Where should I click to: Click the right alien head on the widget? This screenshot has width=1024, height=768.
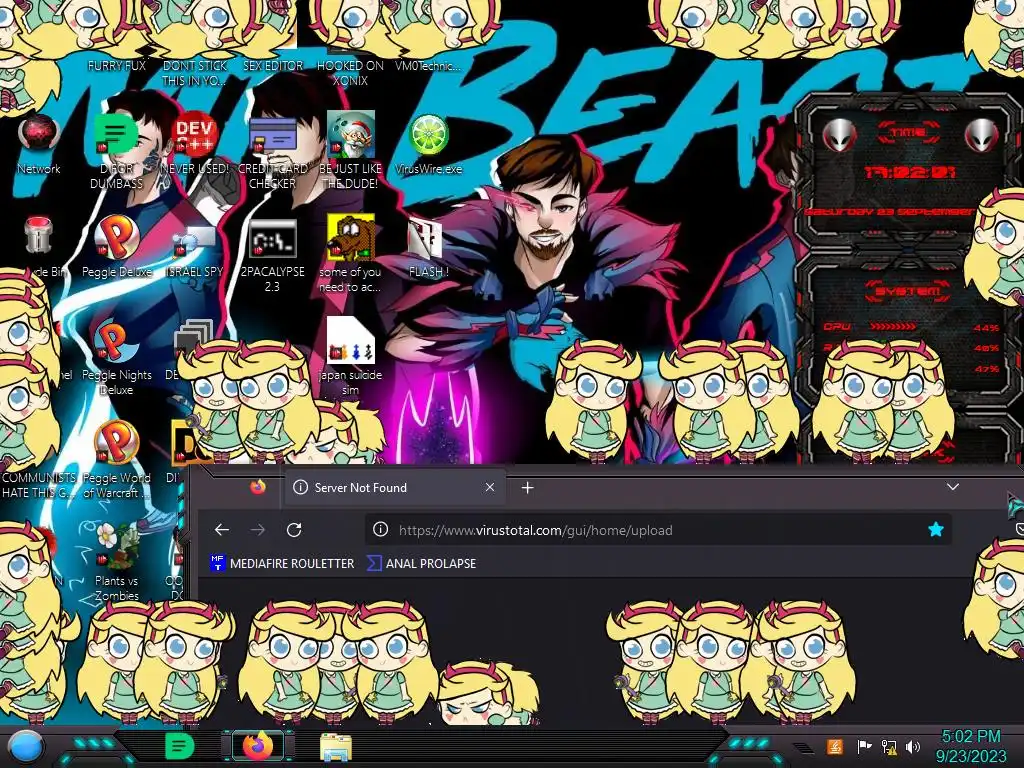tap(982, 136)
